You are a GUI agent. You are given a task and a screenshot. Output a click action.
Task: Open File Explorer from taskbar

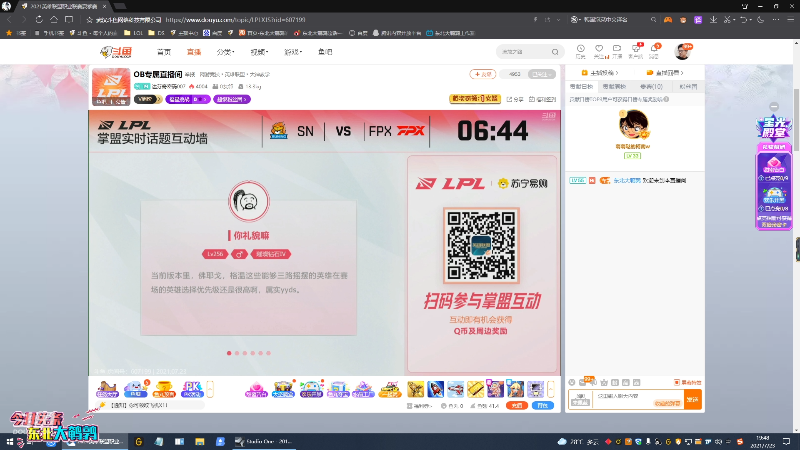tap(199, 441)
